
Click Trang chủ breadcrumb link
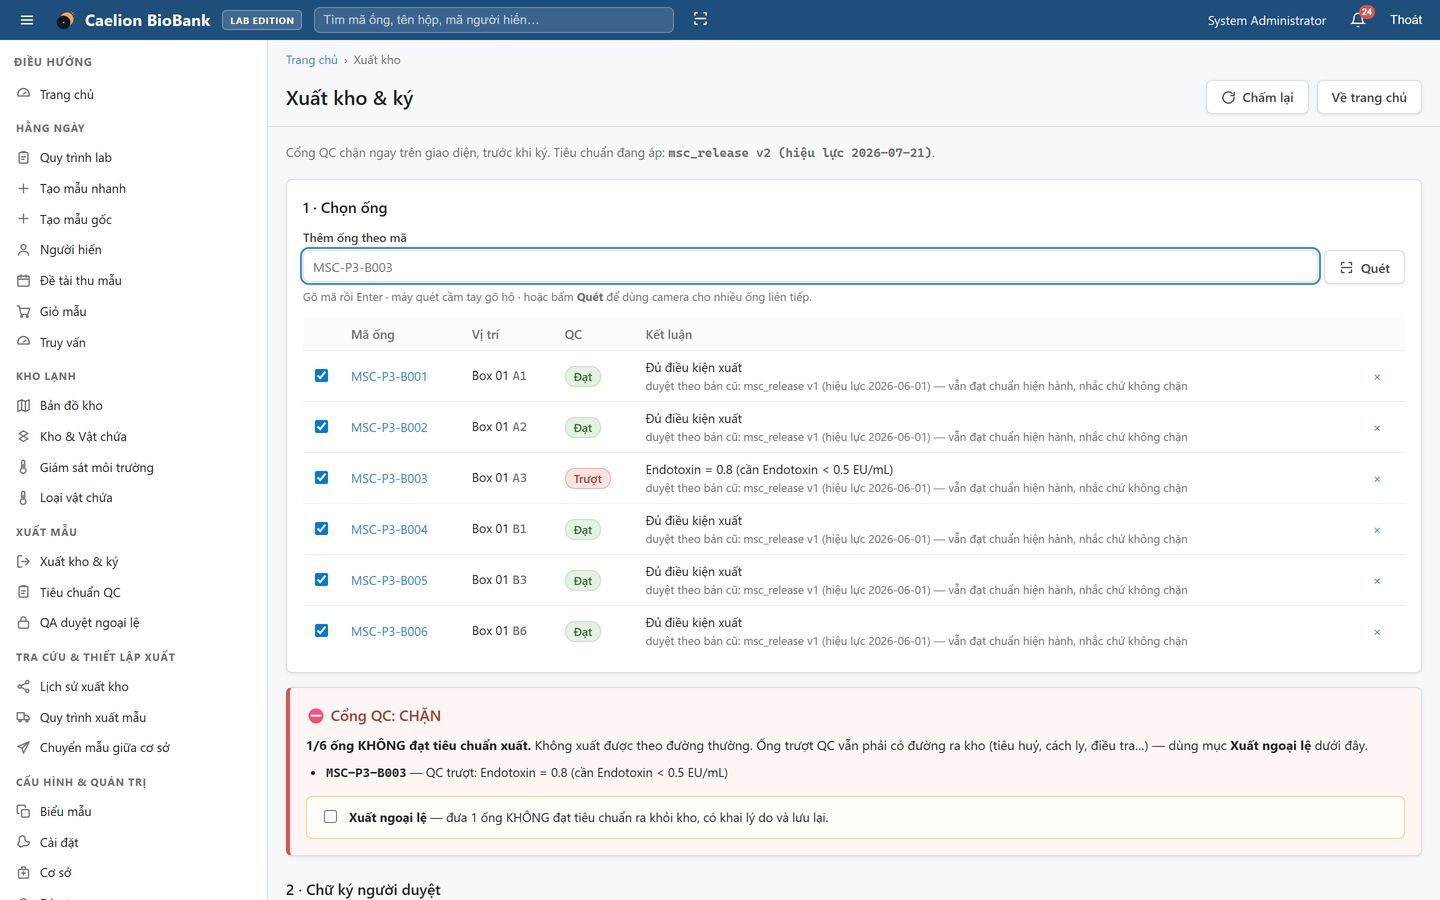click(312, 60)
